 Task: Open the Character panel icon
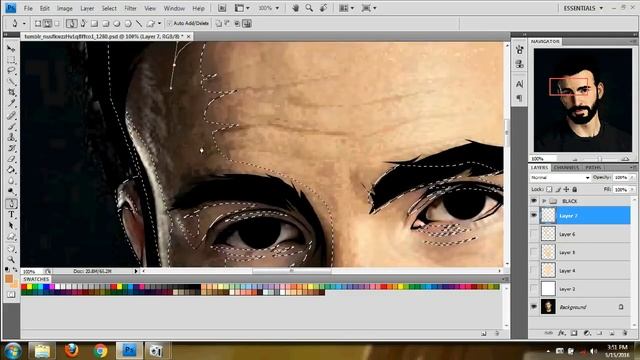click(x=519, y=84)
